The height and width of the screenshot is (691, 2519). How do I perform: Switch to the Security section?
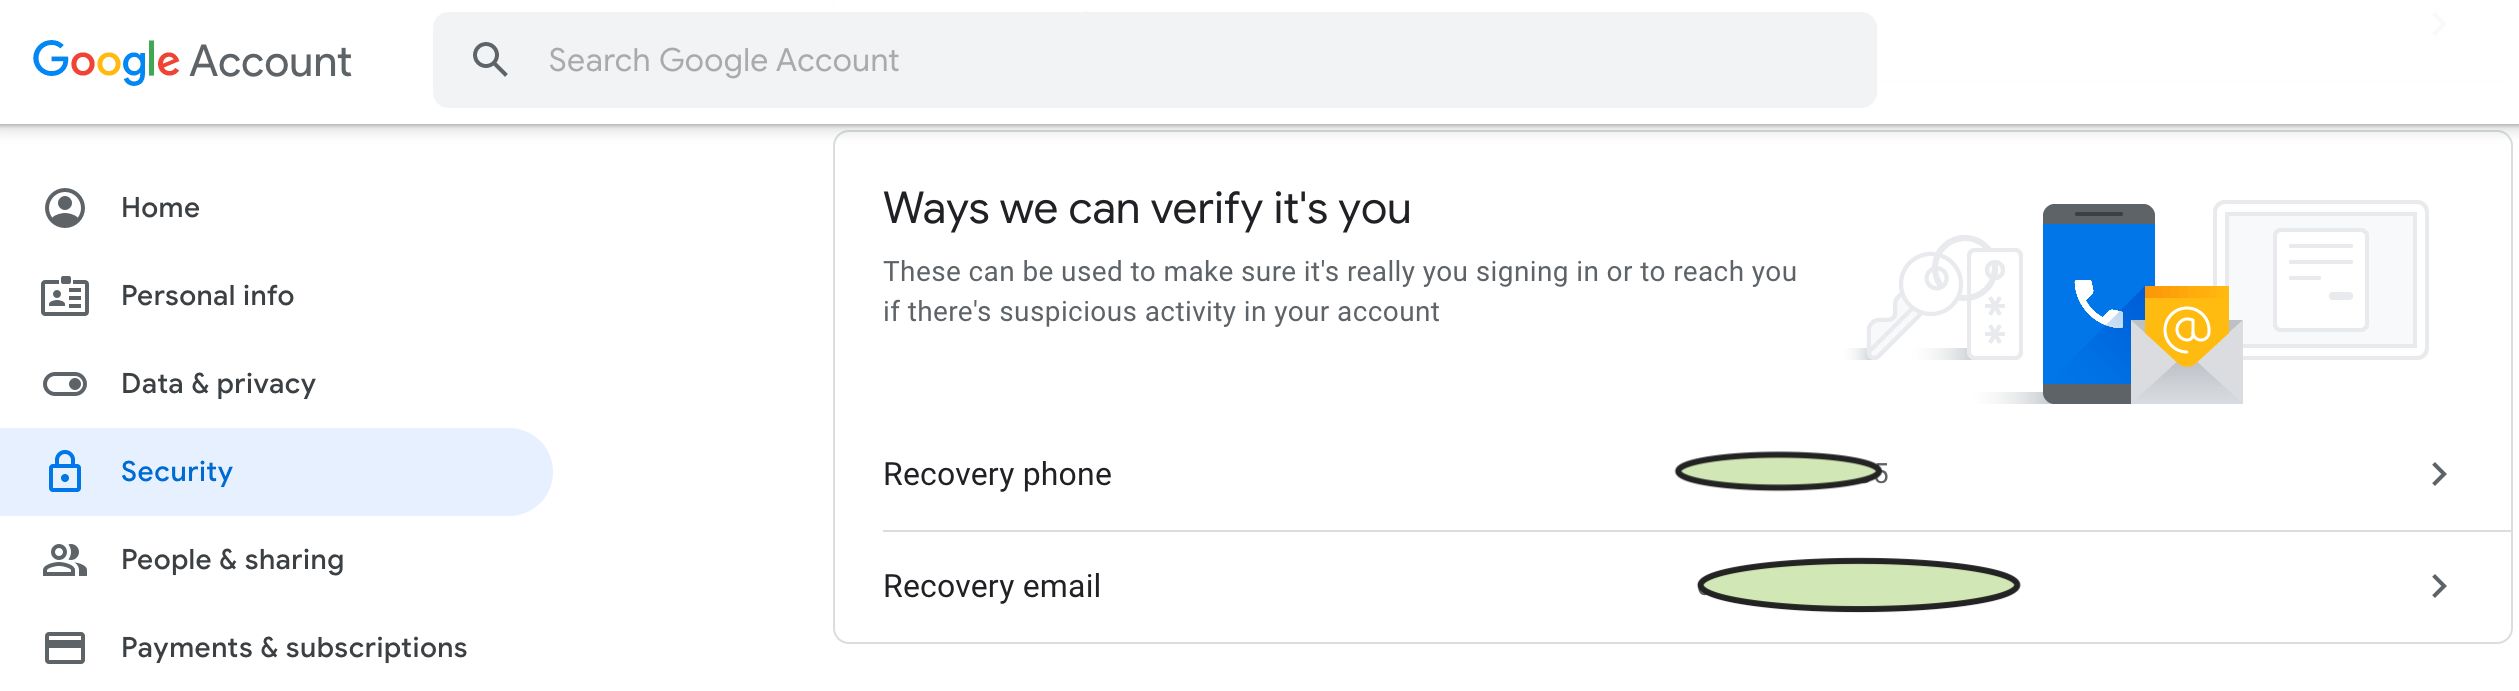coord(176,471)
